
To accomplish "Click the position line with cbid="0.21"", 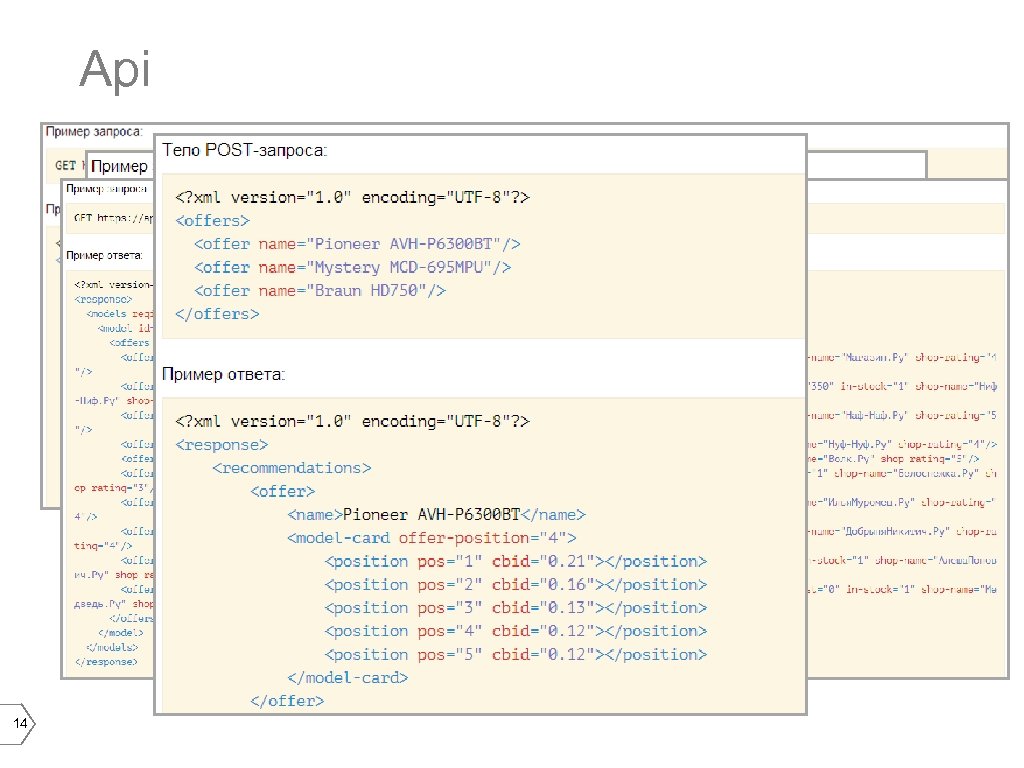I will pyautogui.click(x=516, y=561).
